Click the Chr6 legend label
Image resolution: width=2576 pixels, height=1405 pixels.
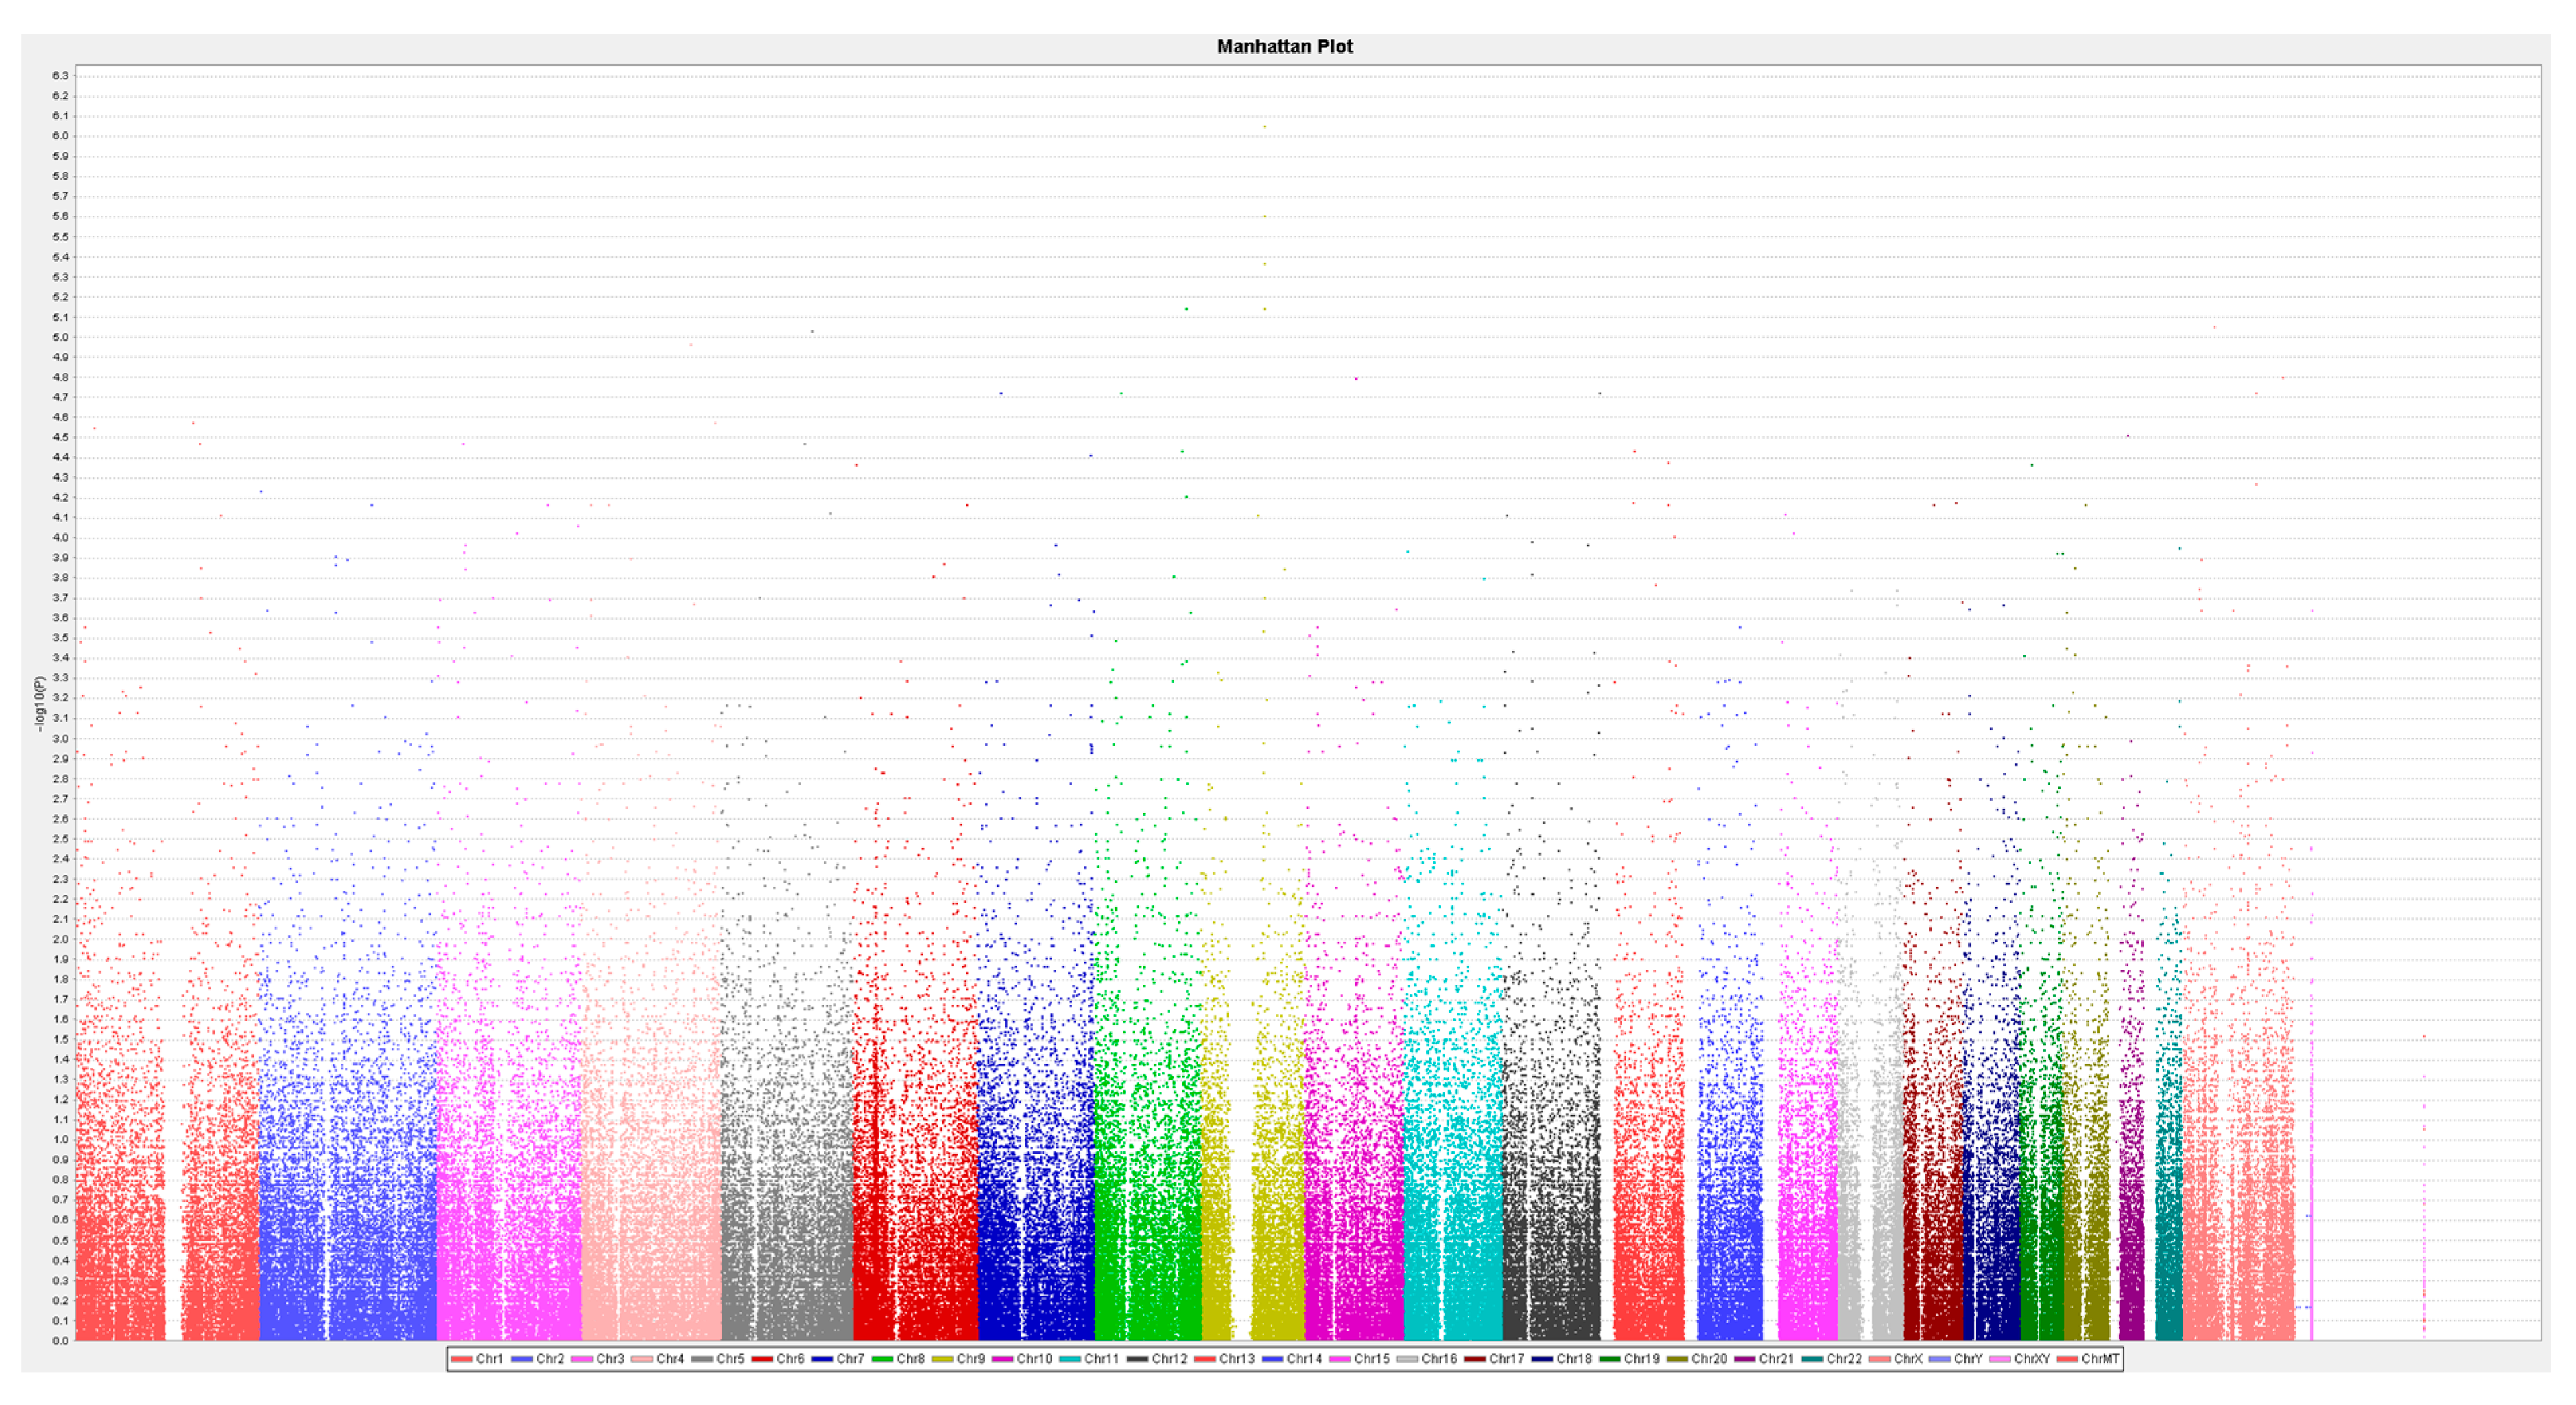[790, 1359]
